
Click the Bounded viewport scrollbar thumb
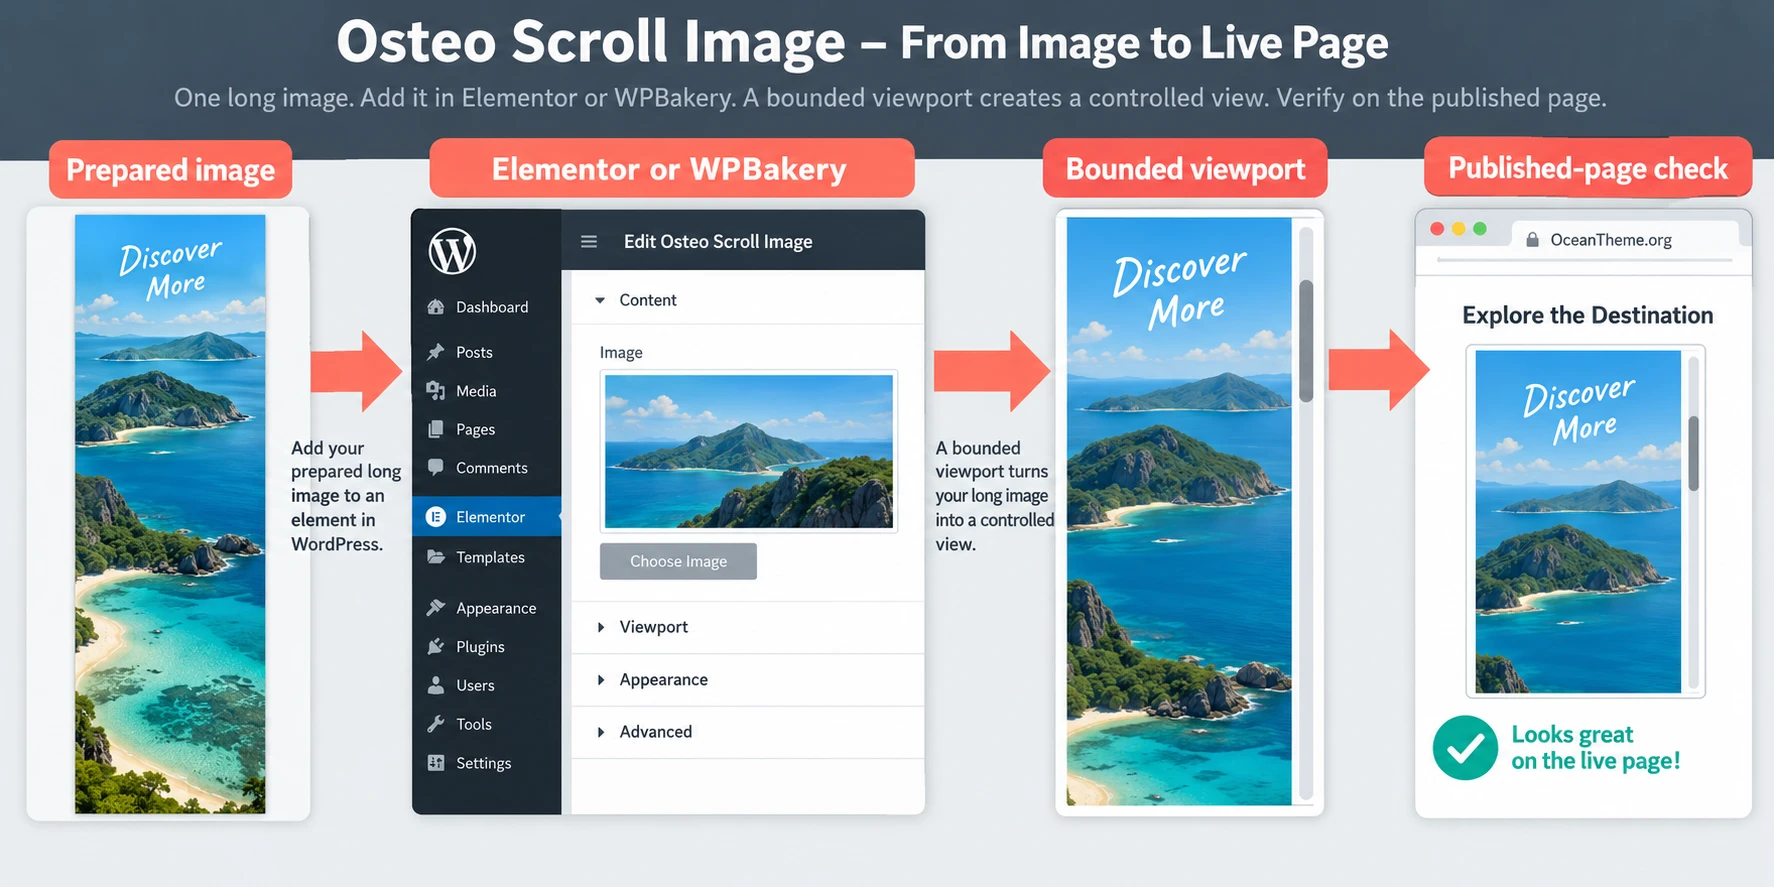[1306, 341]
